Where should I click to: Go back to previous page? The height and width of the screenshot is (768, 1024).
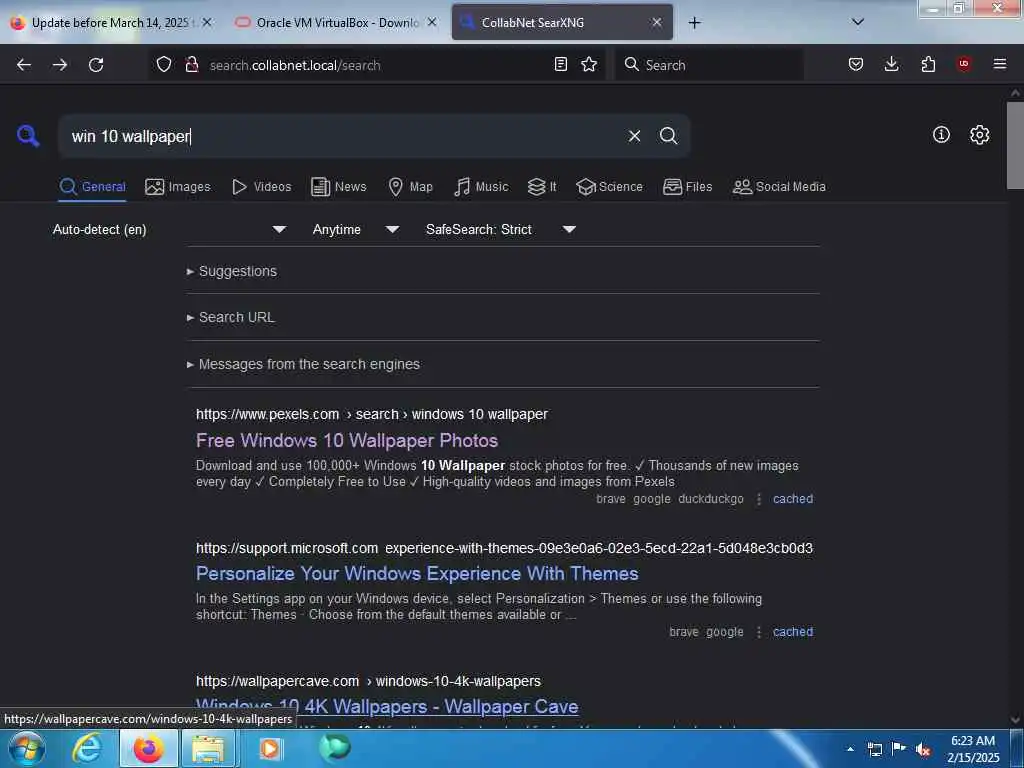24,65
